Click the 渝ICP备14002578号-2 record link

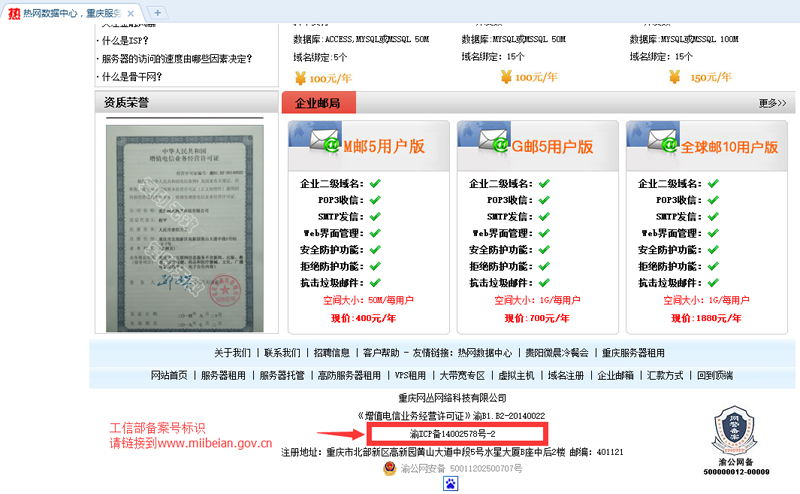click(453, 434)
